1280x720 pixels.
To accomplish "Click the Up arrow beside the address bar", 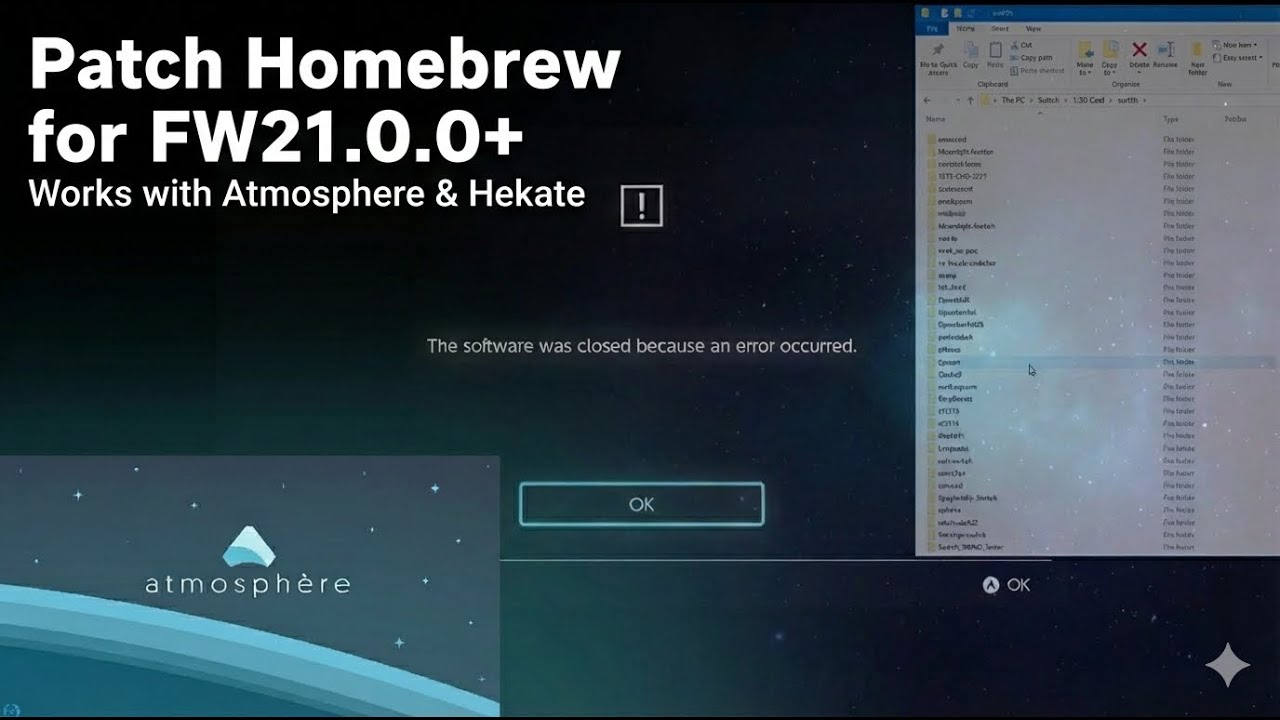I will click(970, 100).
